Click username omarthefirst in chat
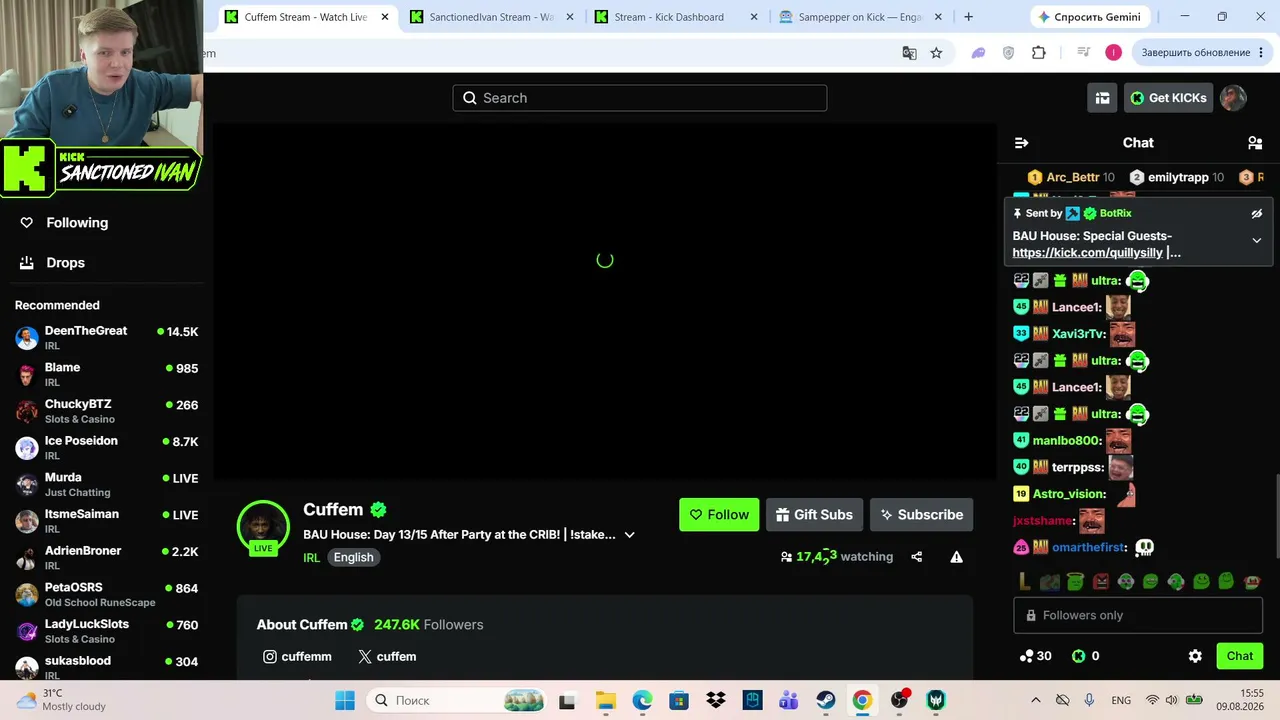 pyautogui.click(x=1089, y=548)
